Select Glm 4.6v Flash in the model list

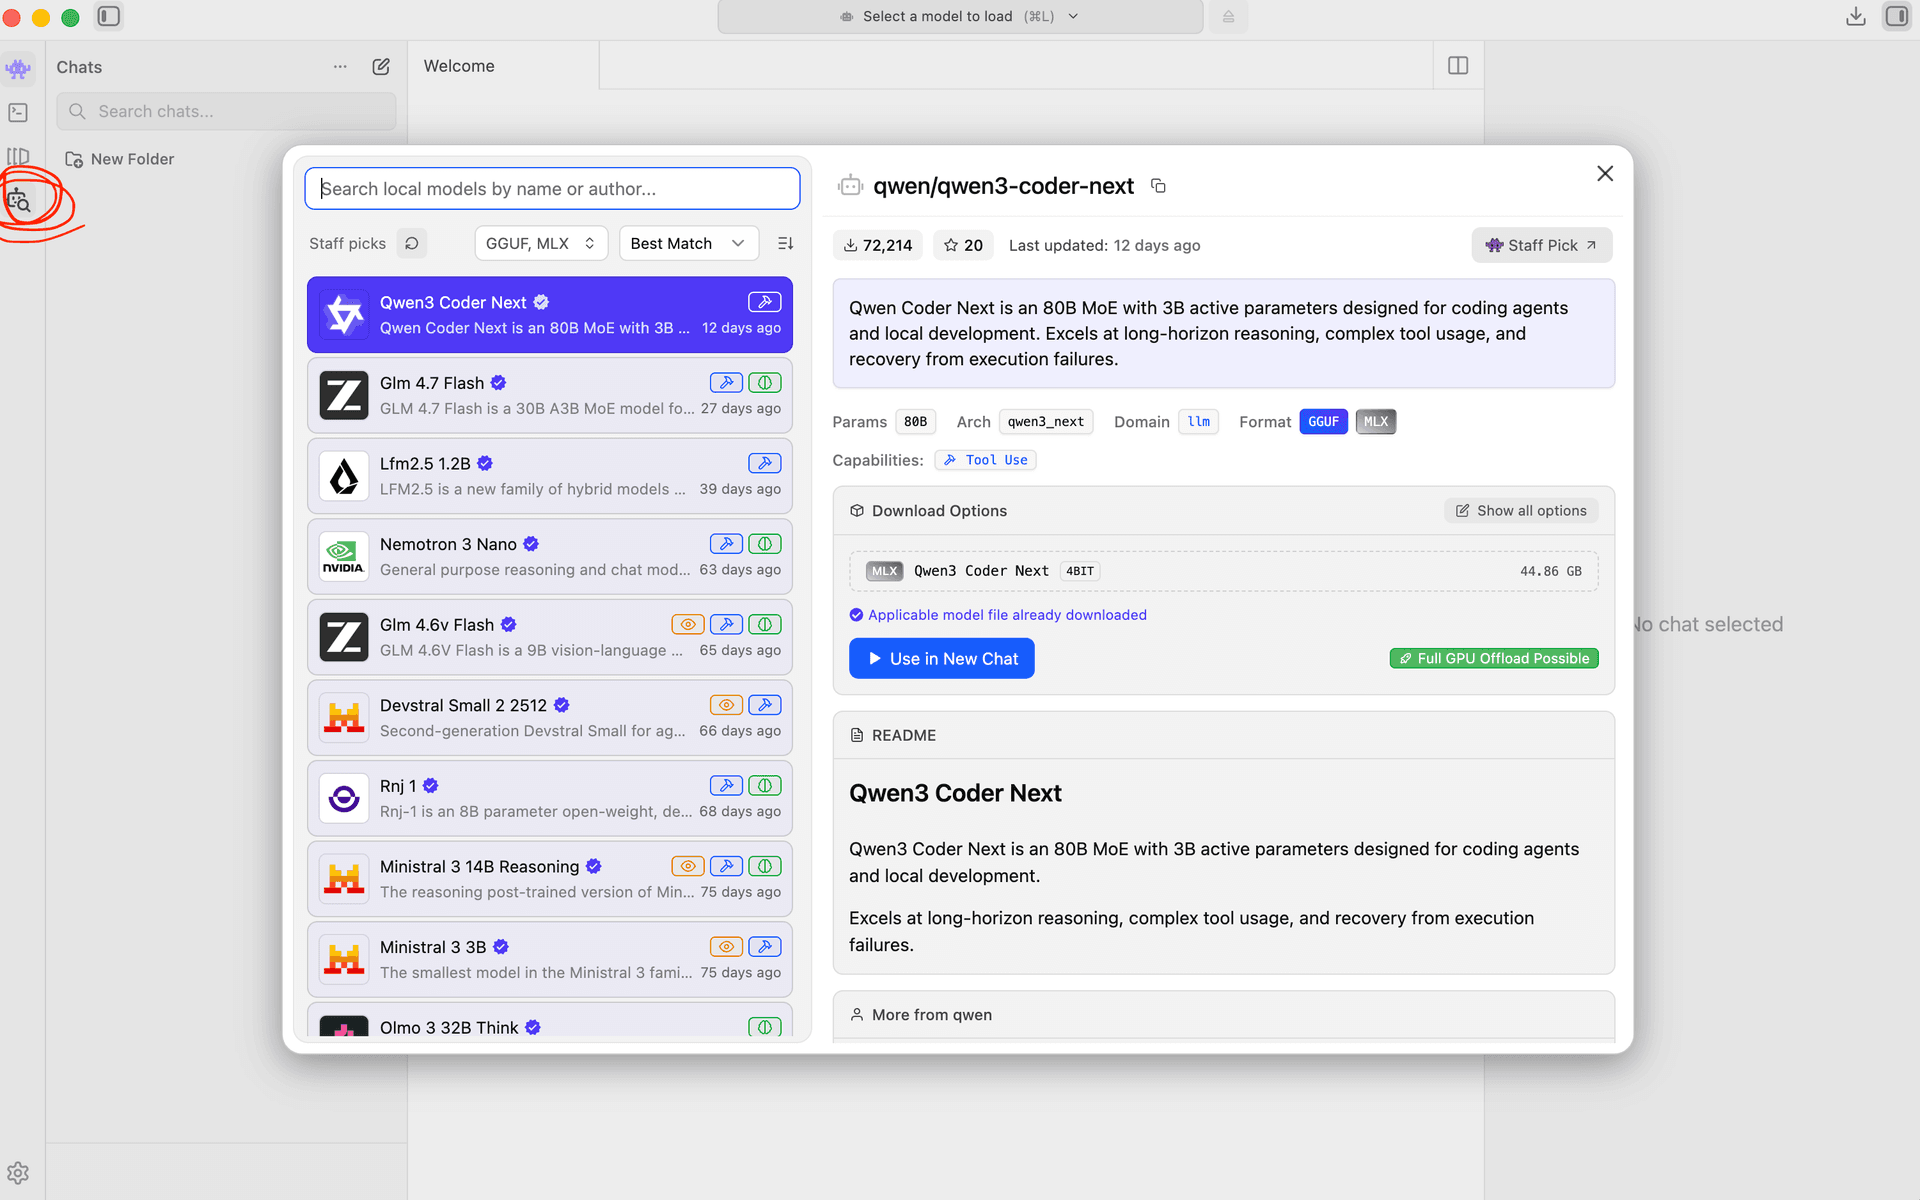coord(550,638)
